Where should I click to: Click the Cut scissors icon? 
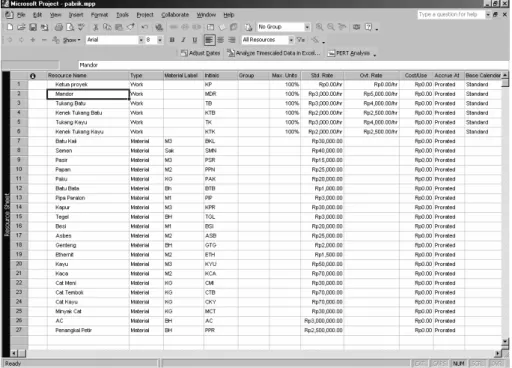(96, 27)
